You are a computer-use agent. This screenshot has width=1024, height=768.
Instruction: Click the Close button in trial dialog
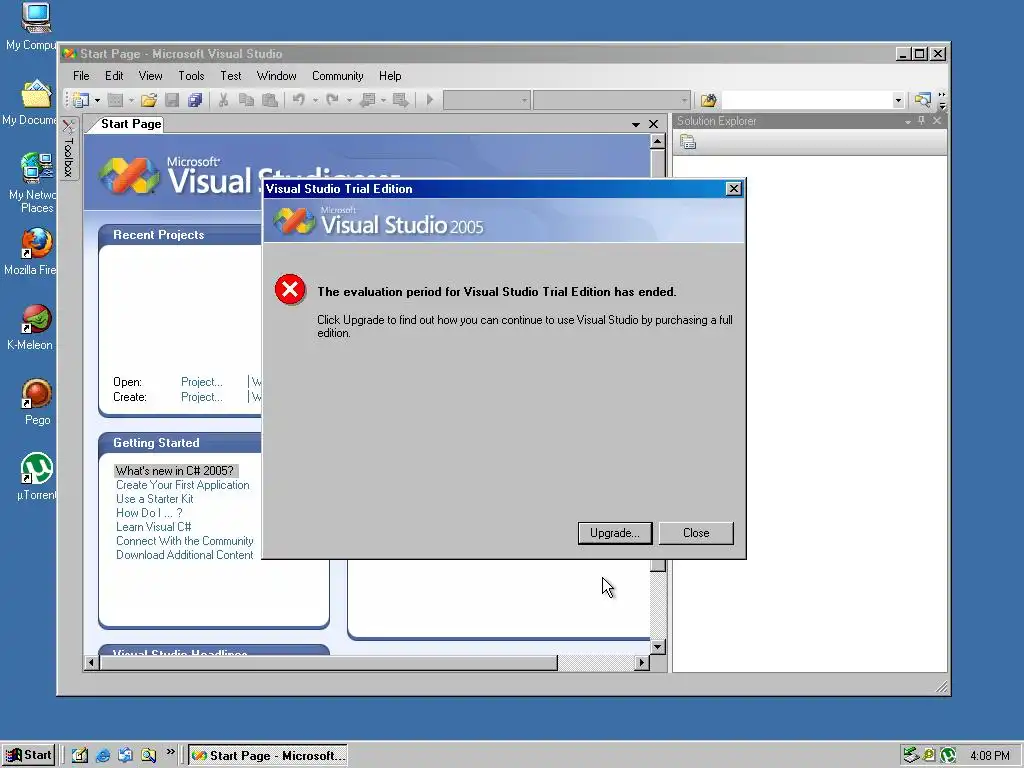(696, 533)
